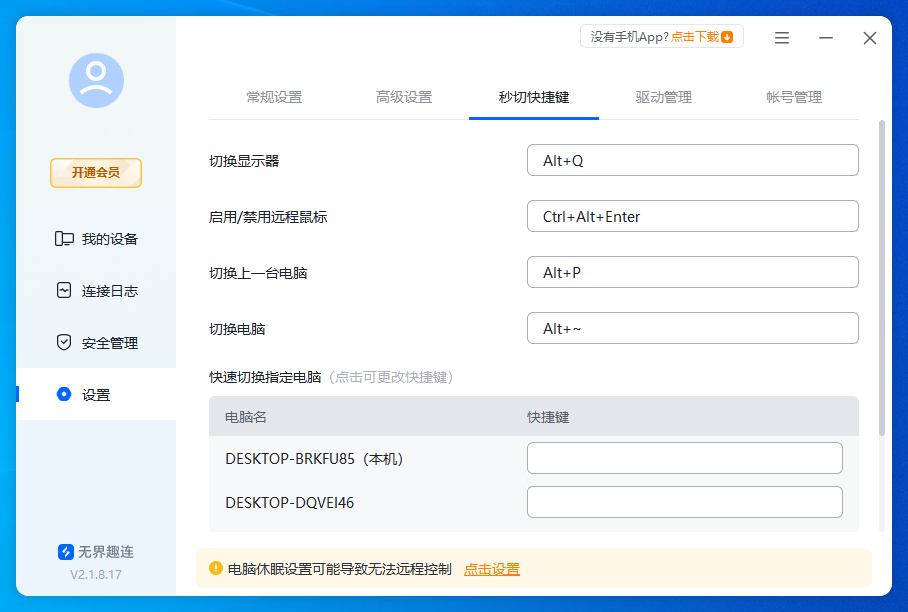Click the warning icon in the sleep notice

pyautogui.click(x=219, y=569)
